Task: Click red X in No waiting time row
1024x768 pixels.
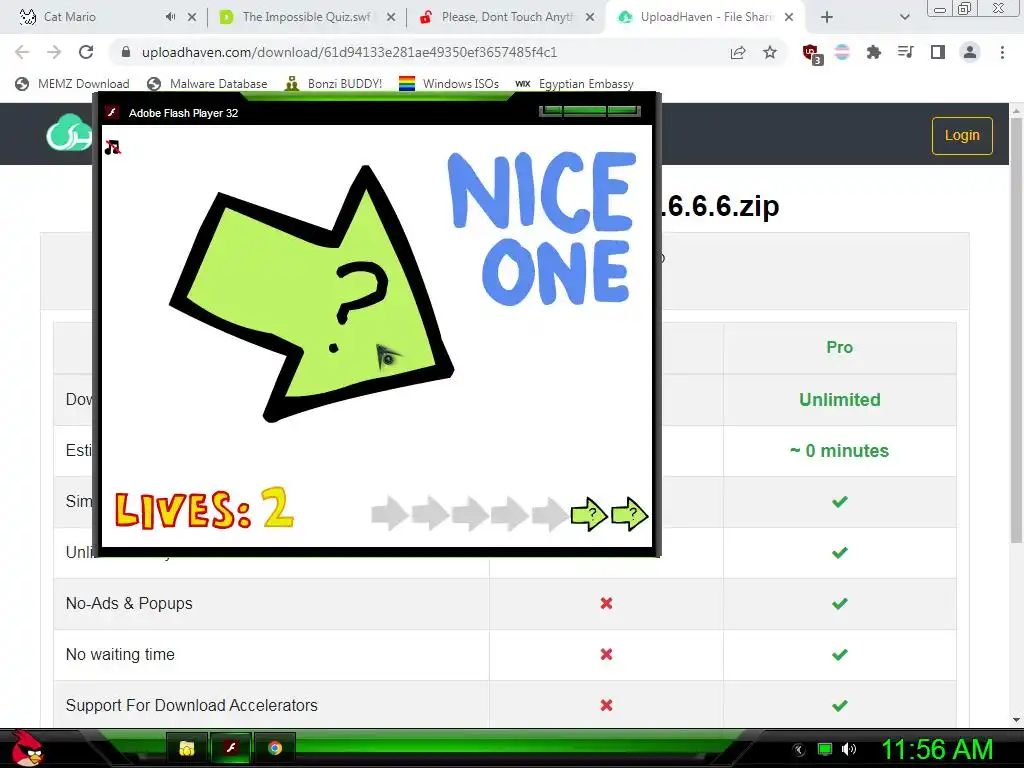Action: [x=606, y=654]
